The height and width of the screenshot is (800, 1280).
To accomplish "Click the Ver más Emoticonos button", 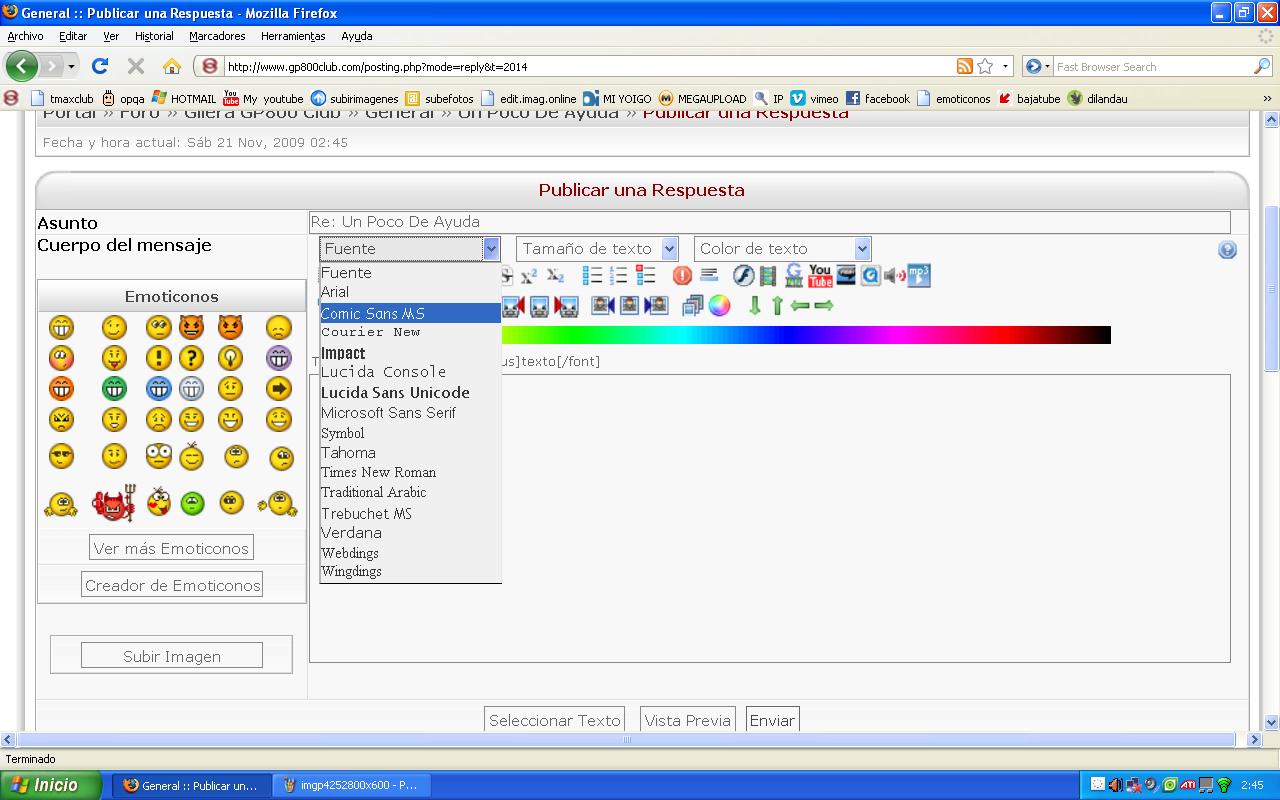I will point(171,548).
